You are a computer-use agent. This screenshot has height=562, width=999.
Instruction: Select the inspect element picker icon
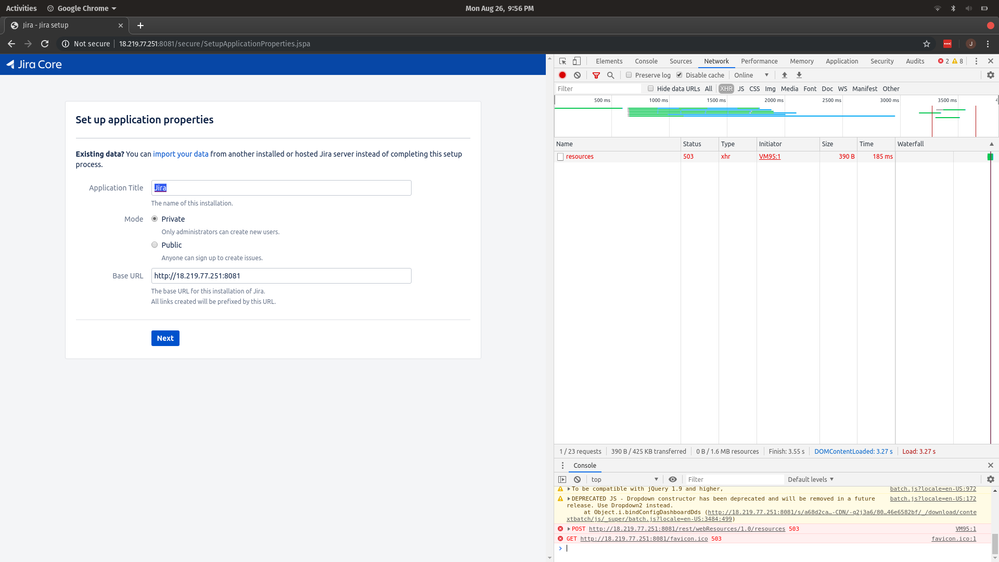[563, 61]
